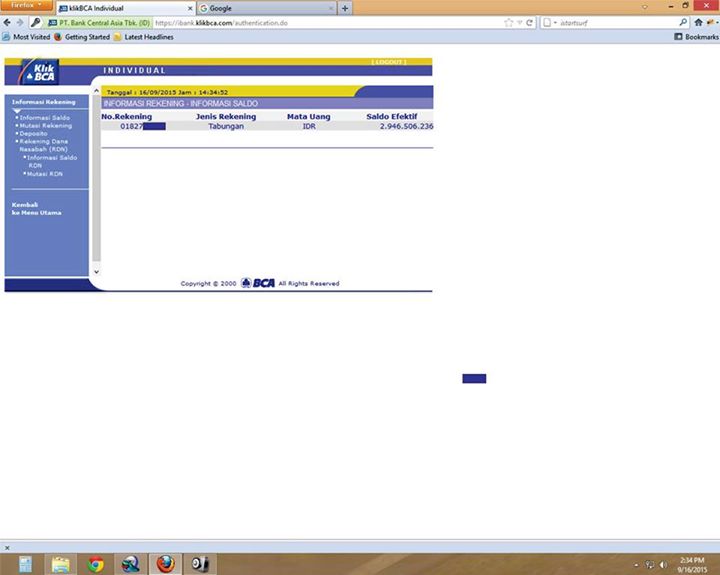This screenshot has width=720, height=575.
Task: Show hidden system tray icons
Action: tap(636, 565)
